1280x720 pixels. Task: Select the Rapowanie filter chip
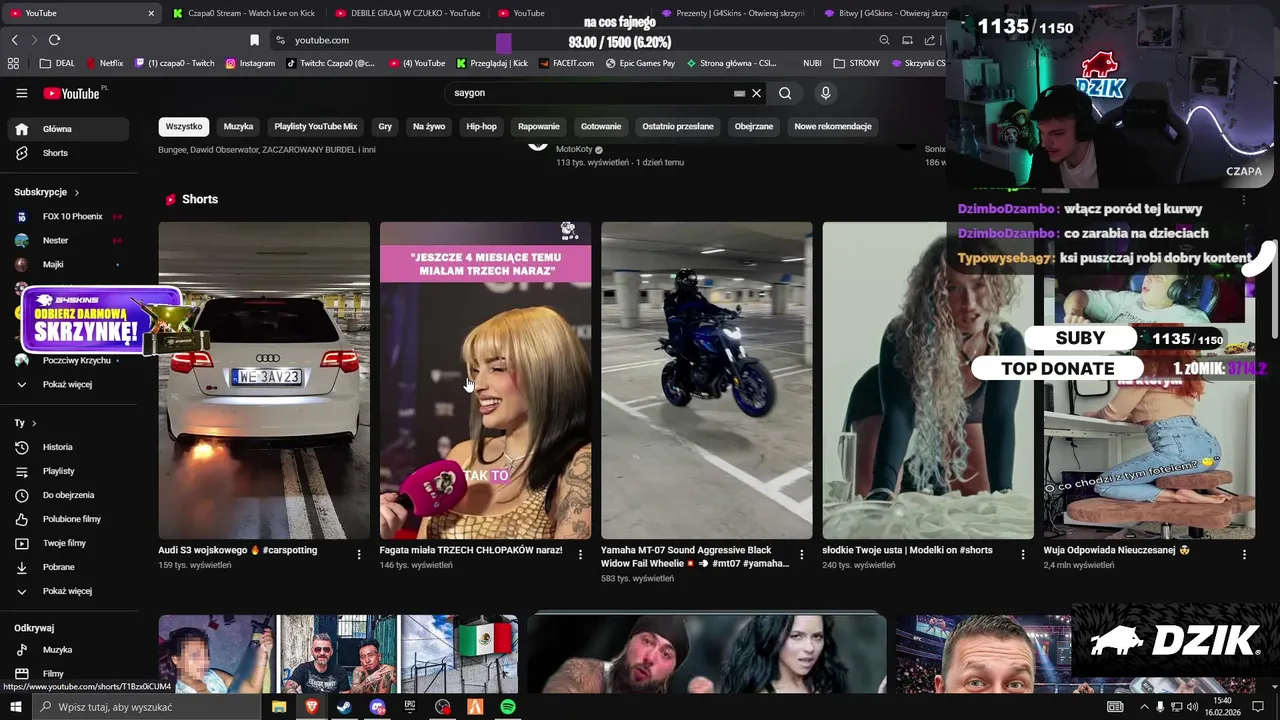coord(539,127)
